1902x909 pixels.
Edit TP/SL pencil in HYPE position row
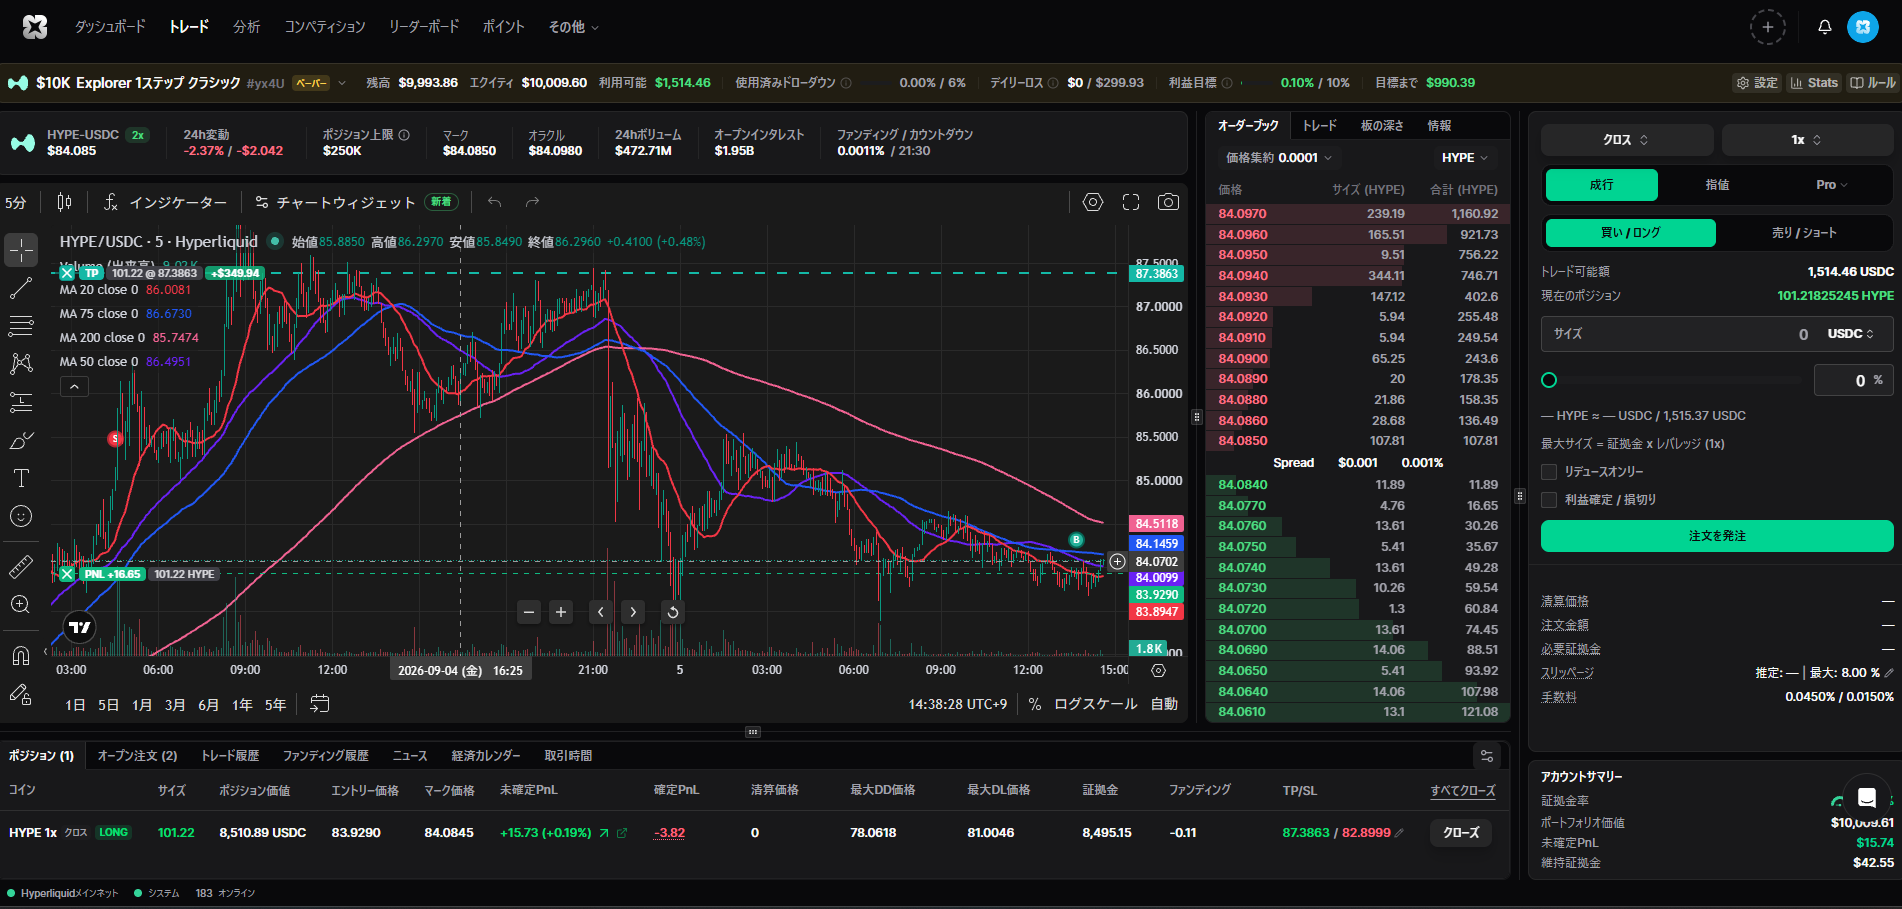[x=1399, y=833]
